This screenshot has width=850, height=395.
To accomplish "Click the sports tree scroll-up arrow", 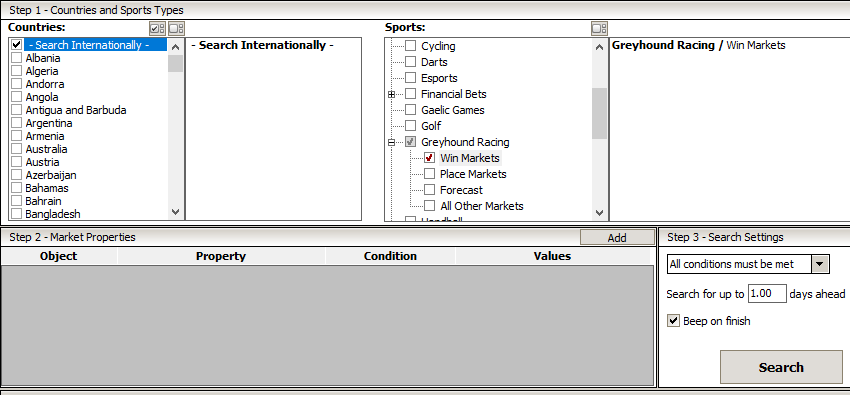I will [600, 47].
